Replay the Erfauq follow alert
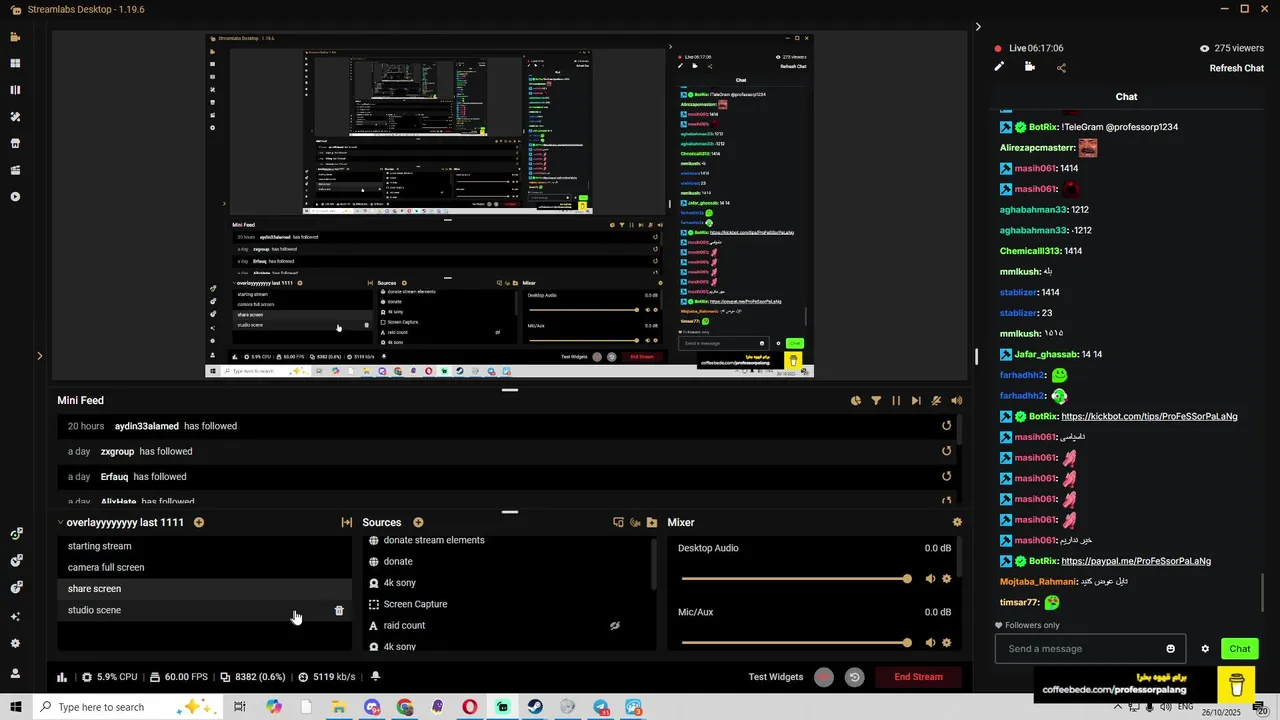1280x720 pixels. [x=946, y=477]
